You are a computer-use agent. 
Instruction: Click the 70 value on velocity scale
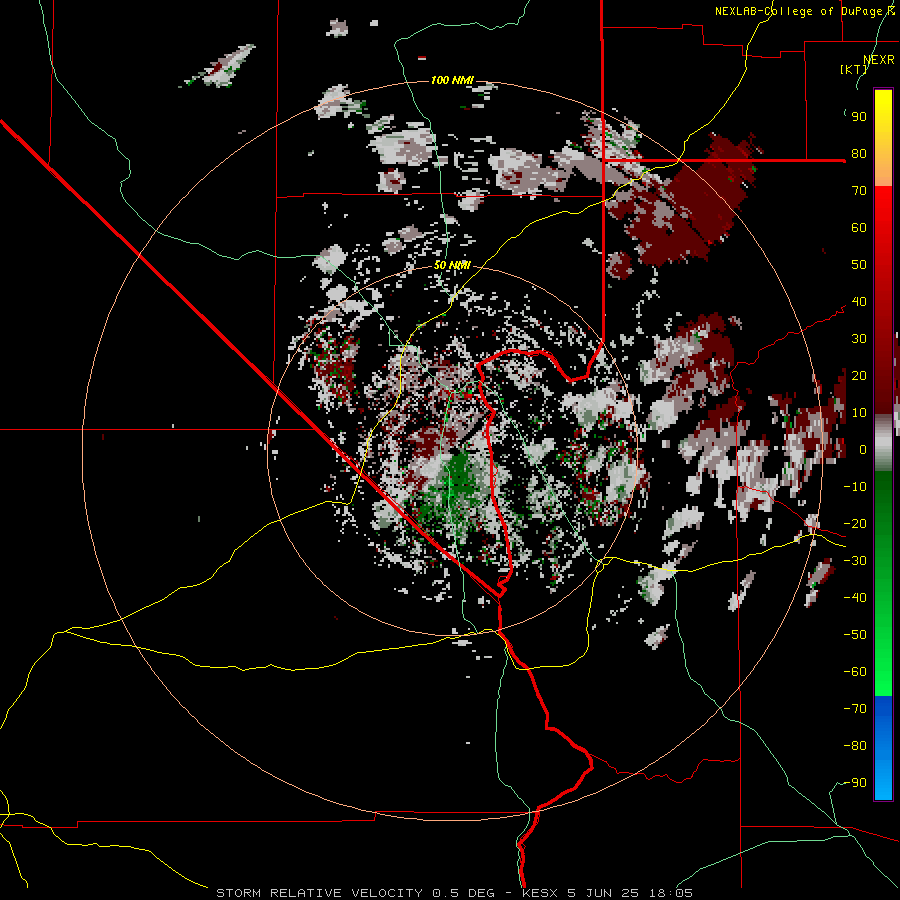859,191
